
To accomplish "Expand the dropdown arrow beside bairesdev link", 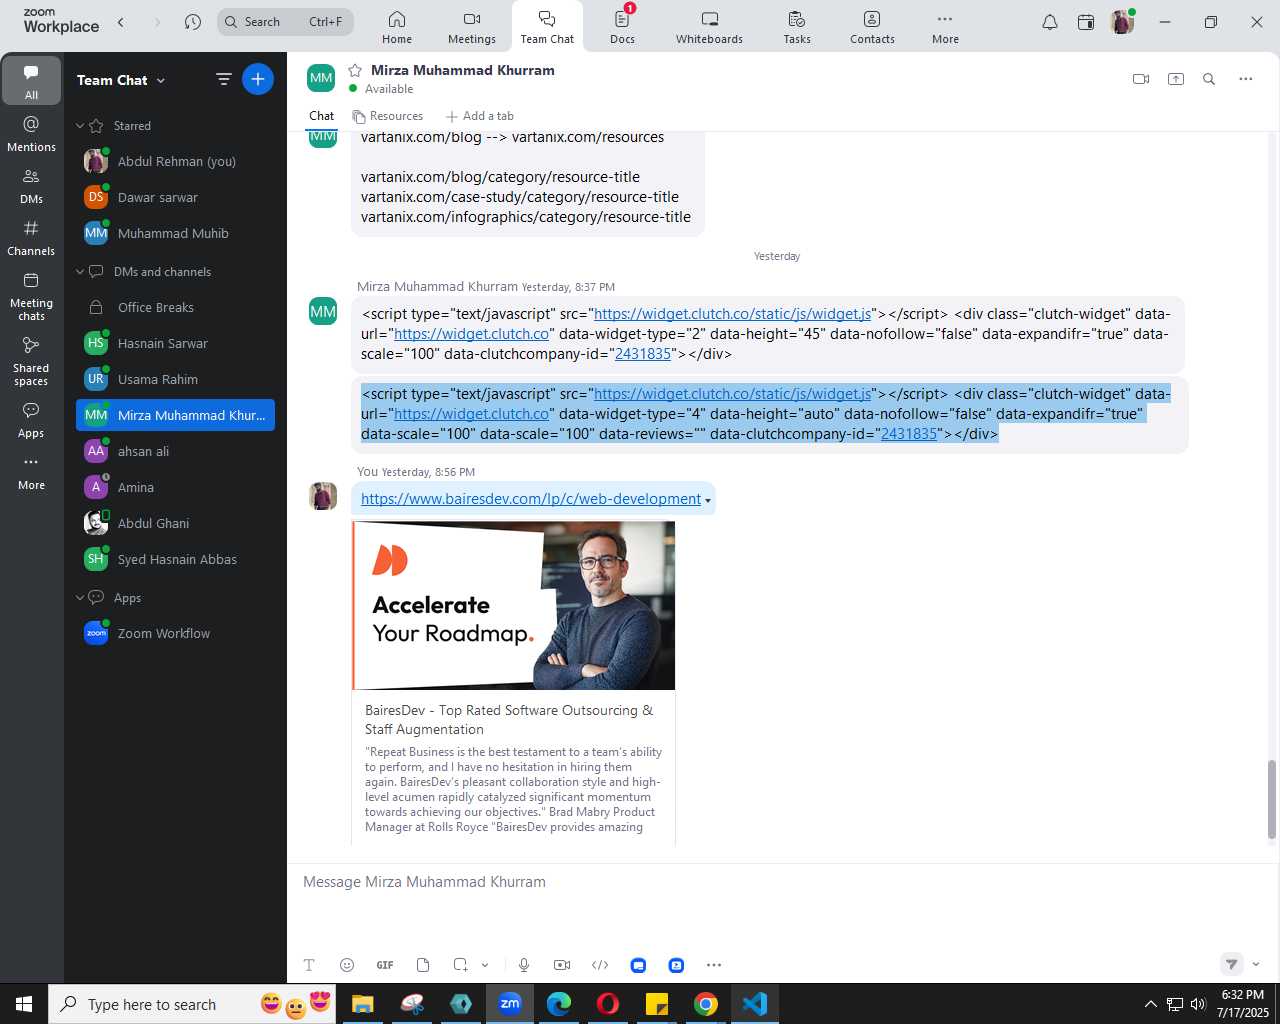I will click(x=708, y=500).
